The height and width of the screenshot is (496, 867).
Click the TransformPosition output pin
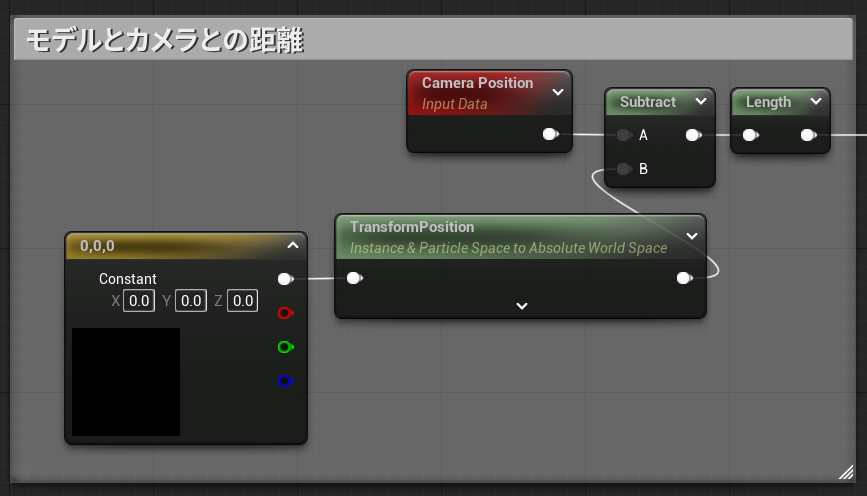(x=684, y=278)
